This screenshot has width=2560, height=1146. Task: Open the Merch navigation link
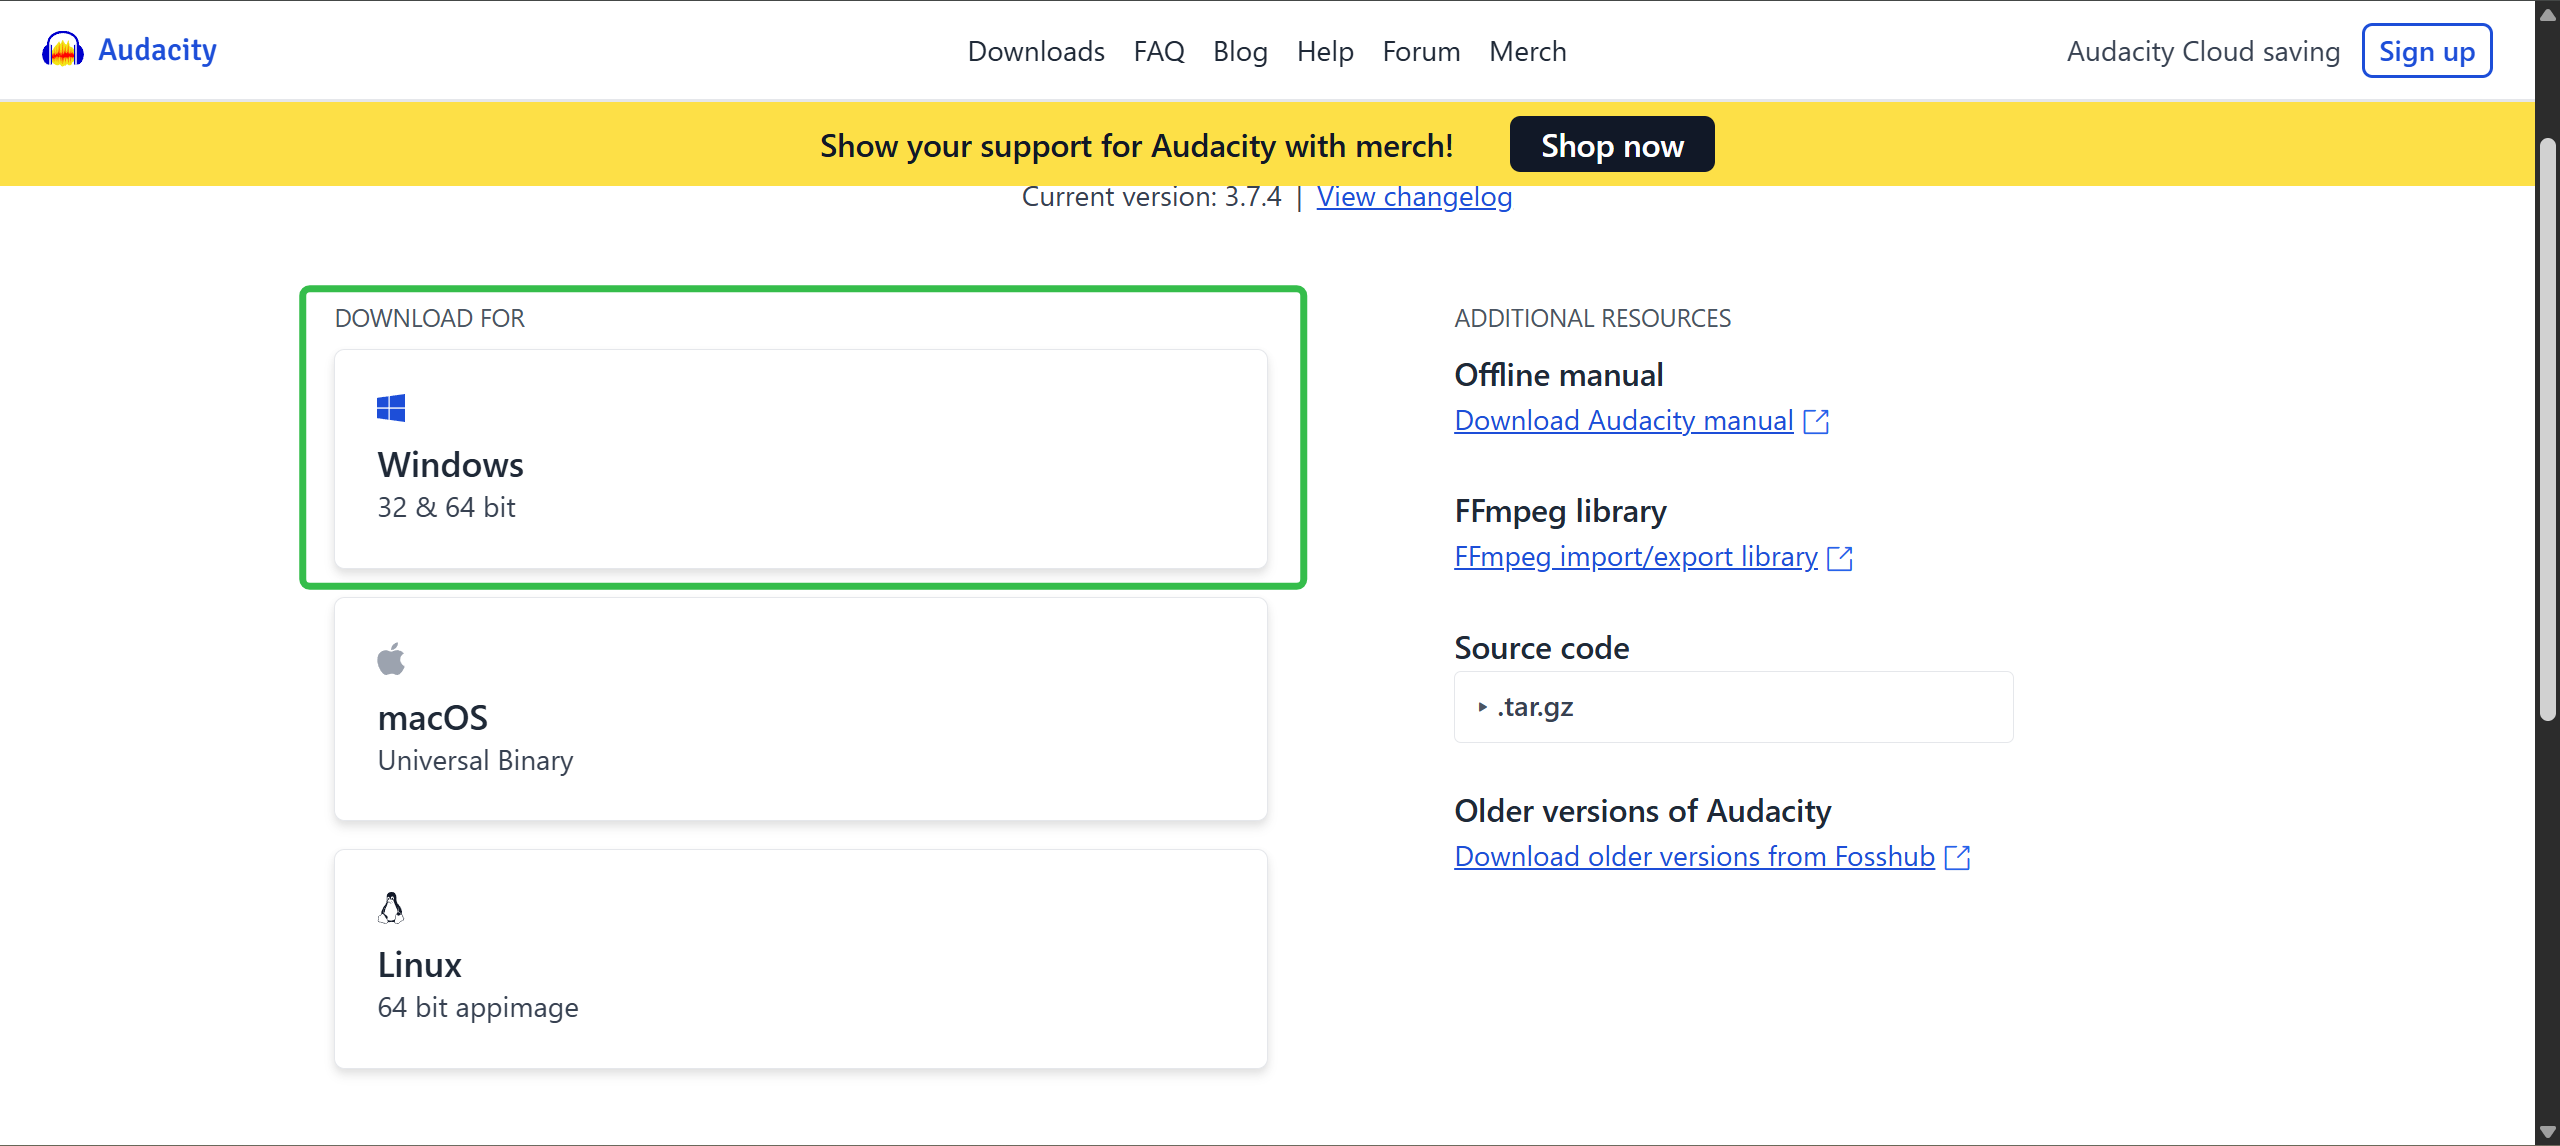tap(1527, 51)
